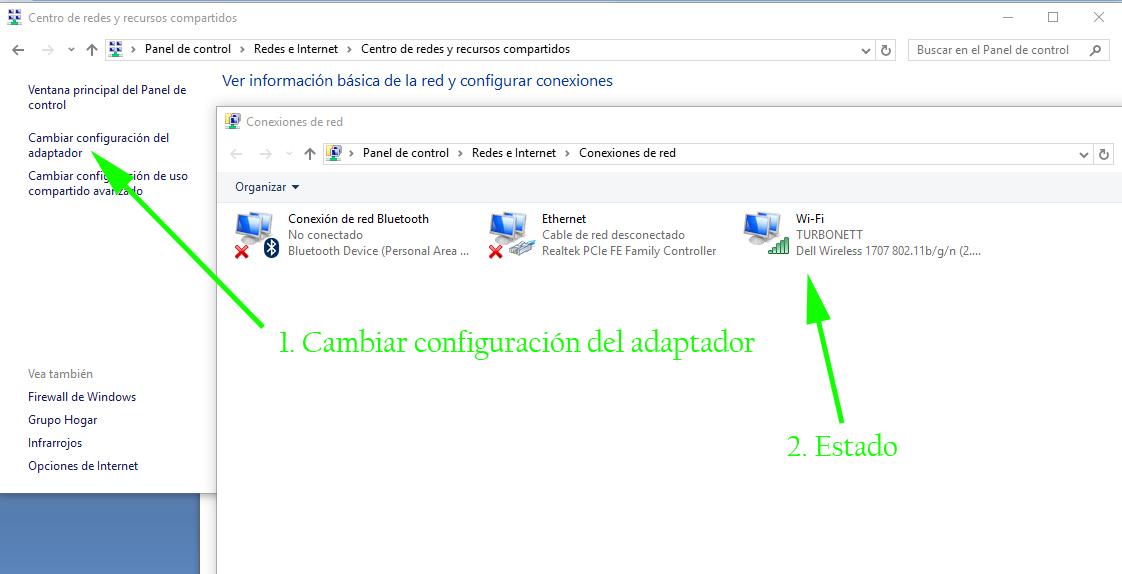This screenshot has height=574, width=1122.
Task: Open Cambiar configuración del adaptador link
Action: click(x=98, y=145)
